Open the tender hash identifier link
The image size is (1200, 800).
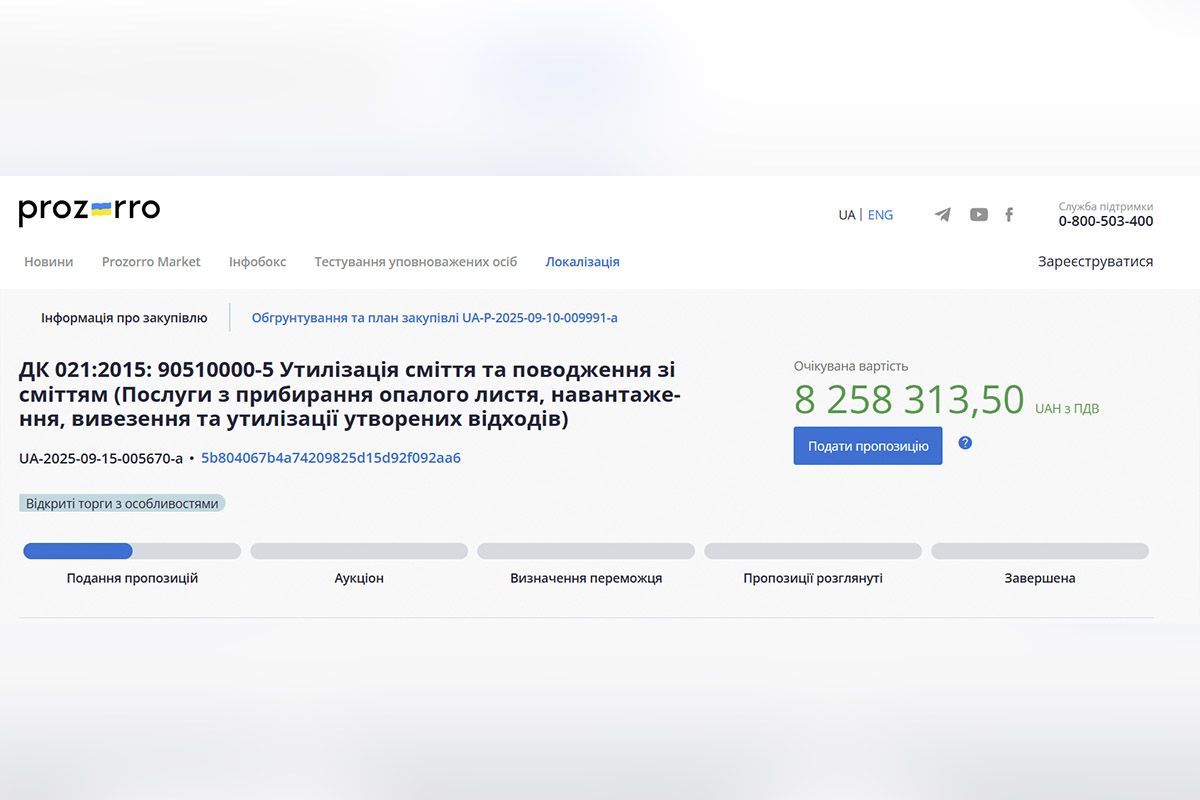click(330, 457)
